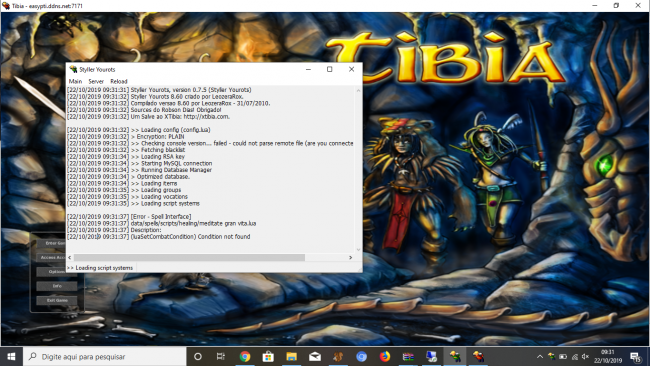Screen dimensions: 650x366
Task: Click the vertical scrollbar down arrow
Action: 359,250
